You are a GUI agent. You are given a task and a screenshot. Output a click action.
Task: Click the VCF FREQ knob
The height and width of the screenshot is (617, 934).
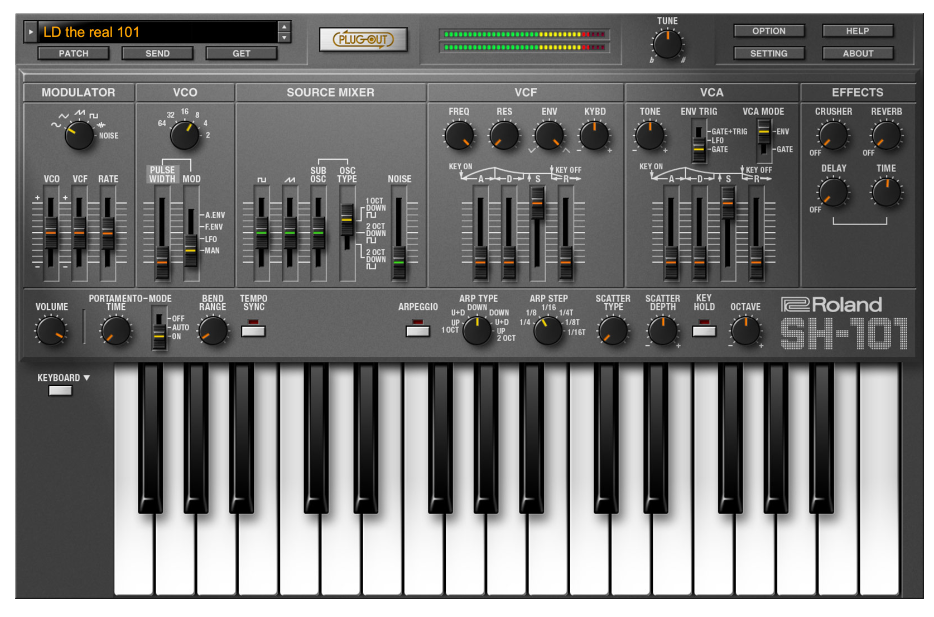tap(459, 135)
